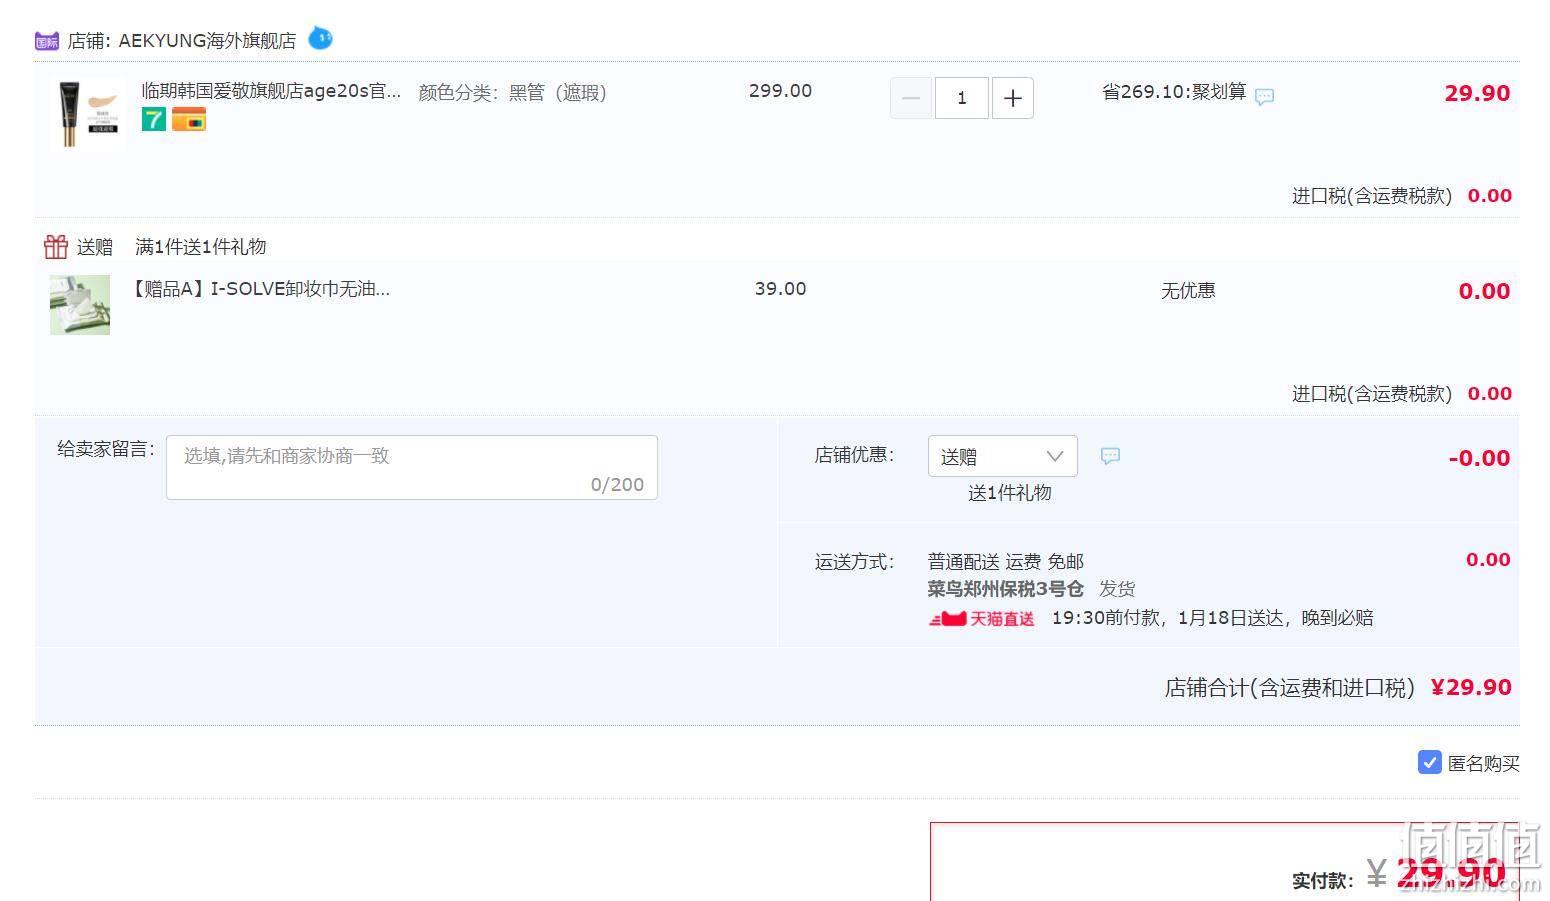This screenshot has height=901, width=1550.
Task: Click the -0.00 store discount amount
Action: coord(1479,458)
